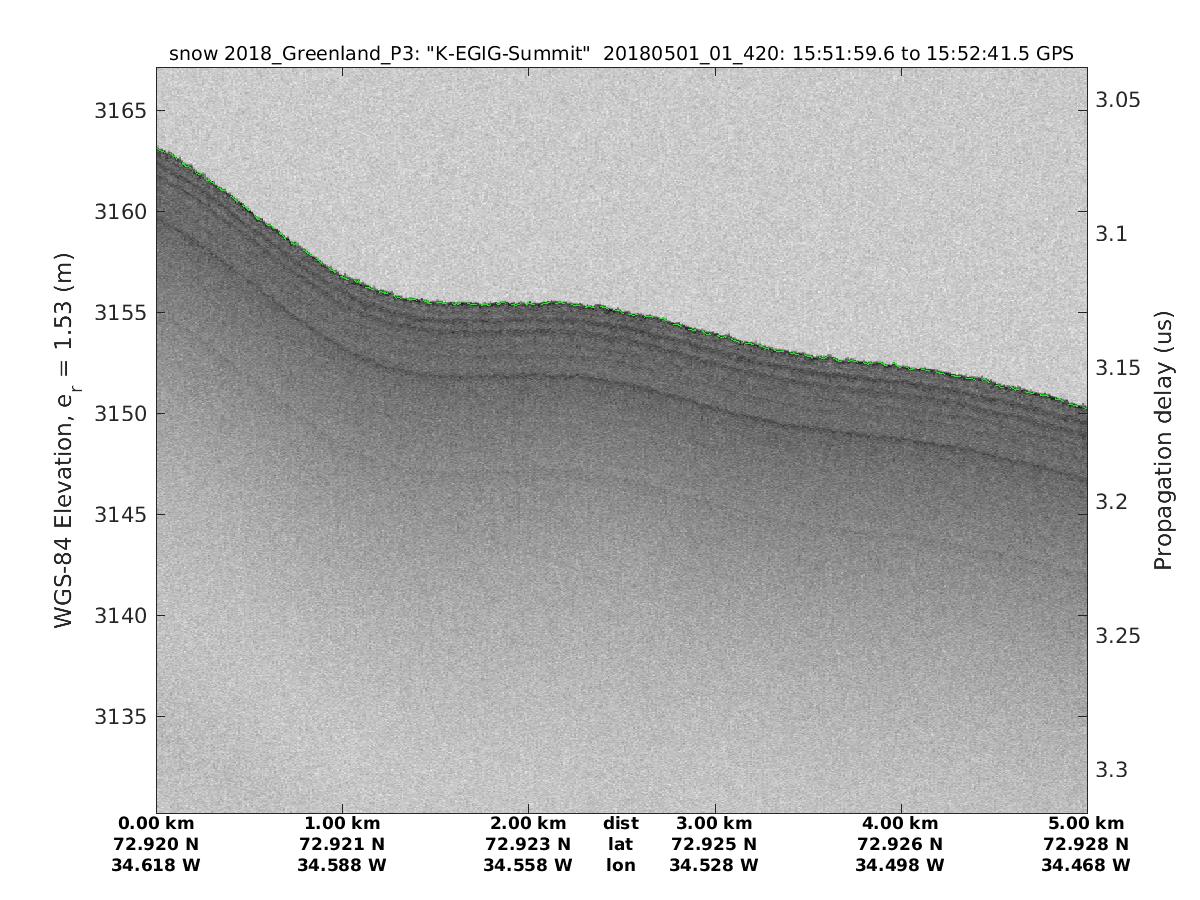Click the 0.00 km distance label
Image resolution: width=1200 pixels, height=900 pixels.
click(x=157, y=823)
